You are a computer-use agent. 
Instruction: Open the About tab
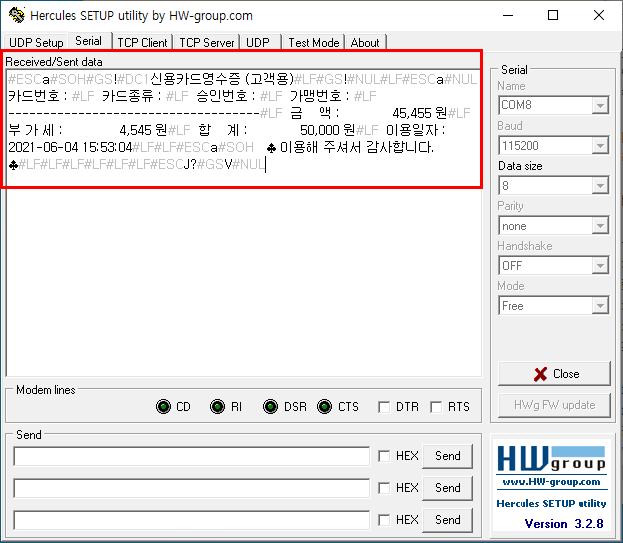(365, 43)
